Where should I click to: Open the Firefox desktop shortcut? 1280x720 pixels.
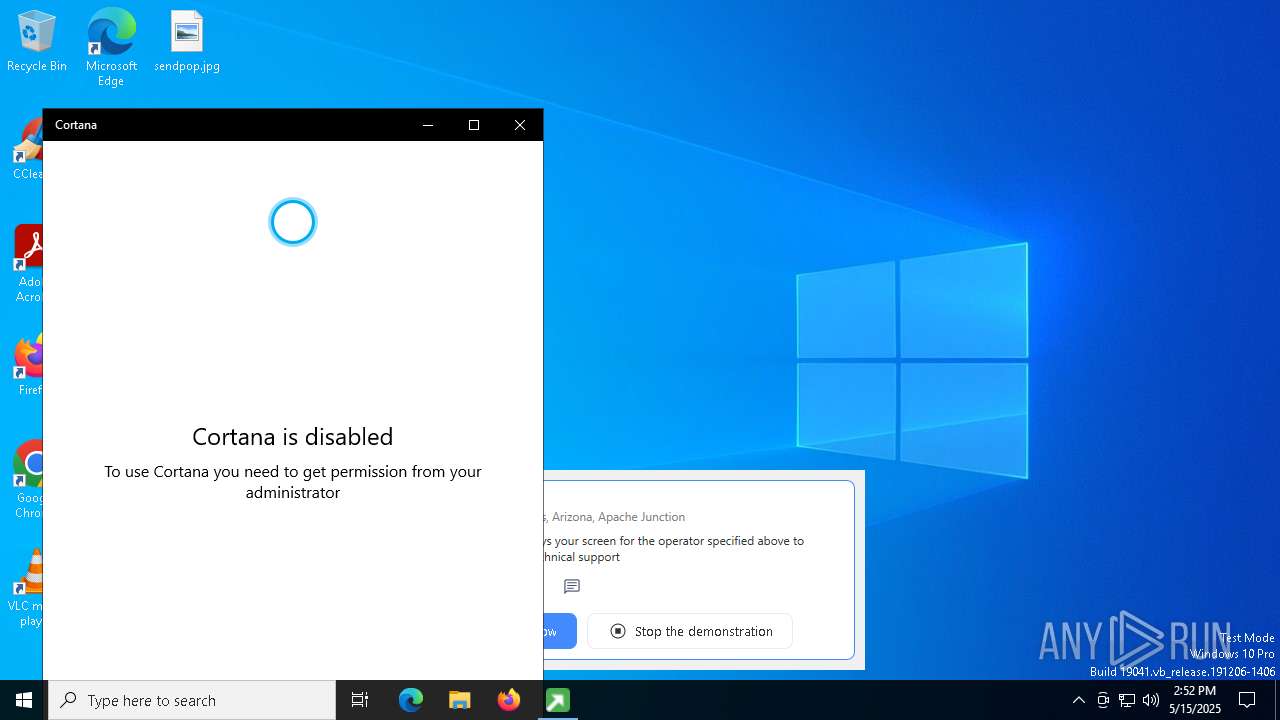(29, 366)
